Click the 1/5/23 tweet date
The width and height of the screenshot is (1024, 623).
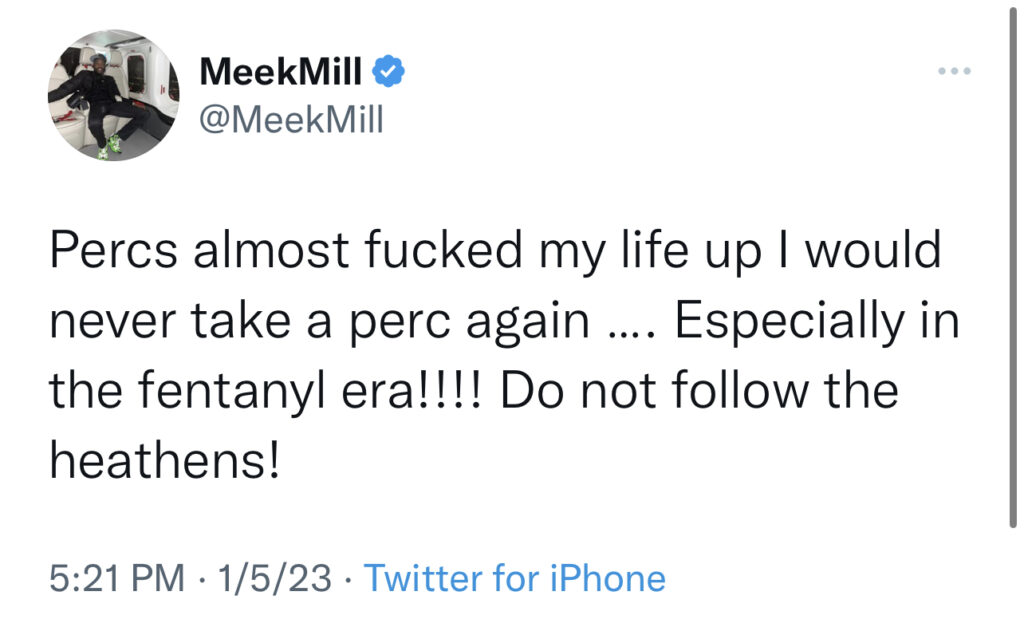[x=274, y=579]
